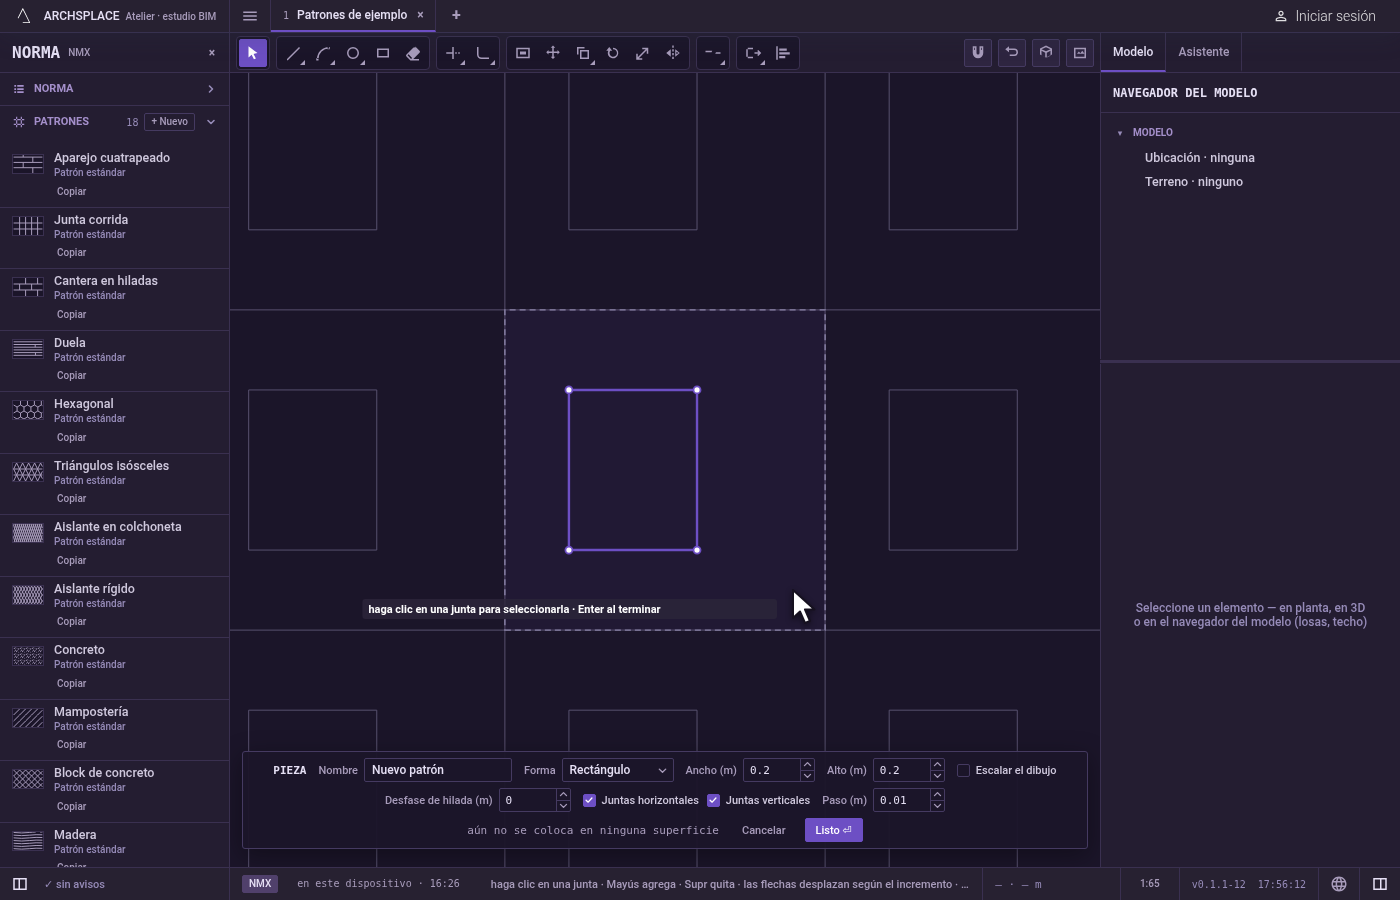Switch to the Asistente tab

pos(1203,52)
